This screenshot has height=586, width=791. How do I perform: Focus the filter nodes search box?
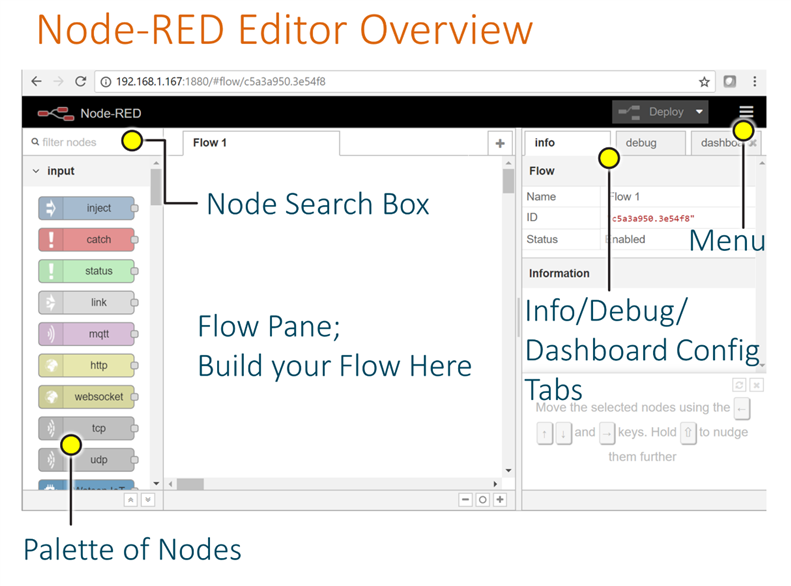click(76, 142)
